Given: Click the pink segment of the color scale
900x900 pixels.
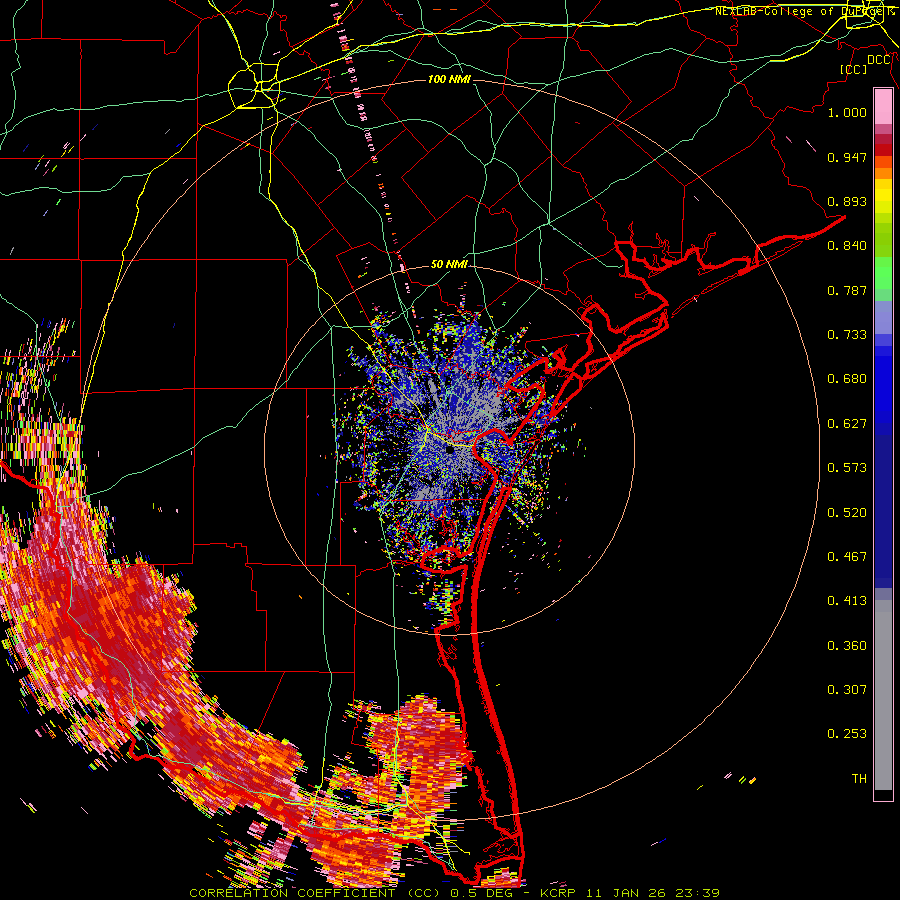Looking at the screenshot, I should tap(883, 107).
